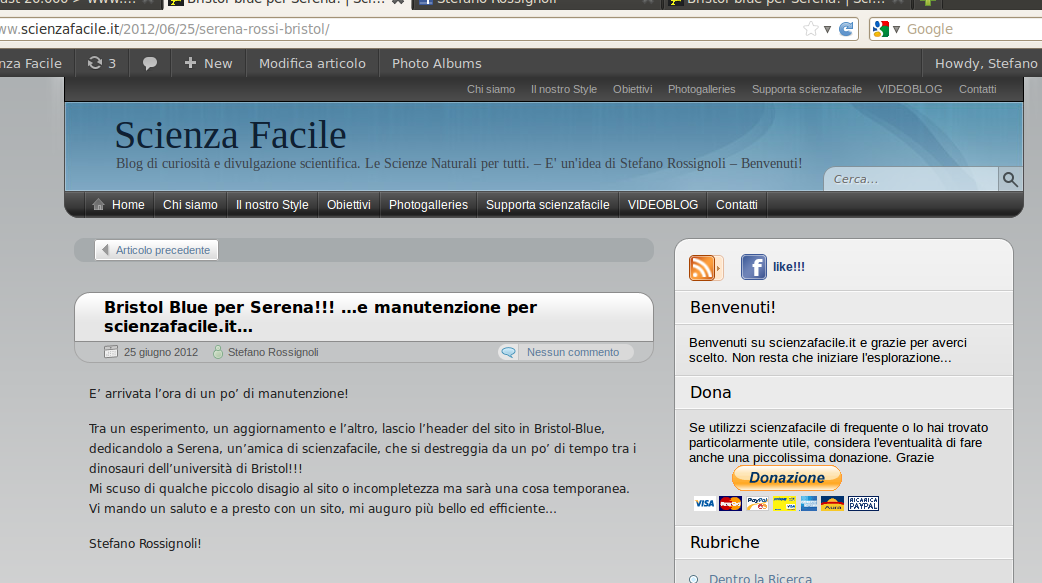This screenshot has height=583, width=1042.
Task: Click the Cerca search input field
Action: [911, 179]
